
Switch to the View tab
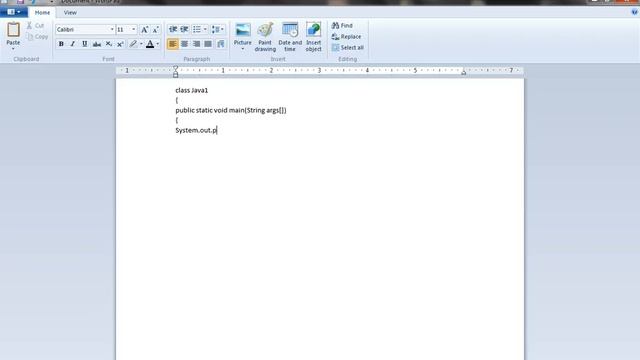(x=70, y=13)
